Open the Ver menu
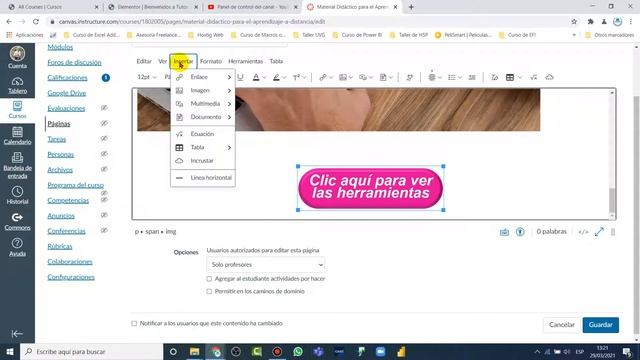 [x=162, y=61]
